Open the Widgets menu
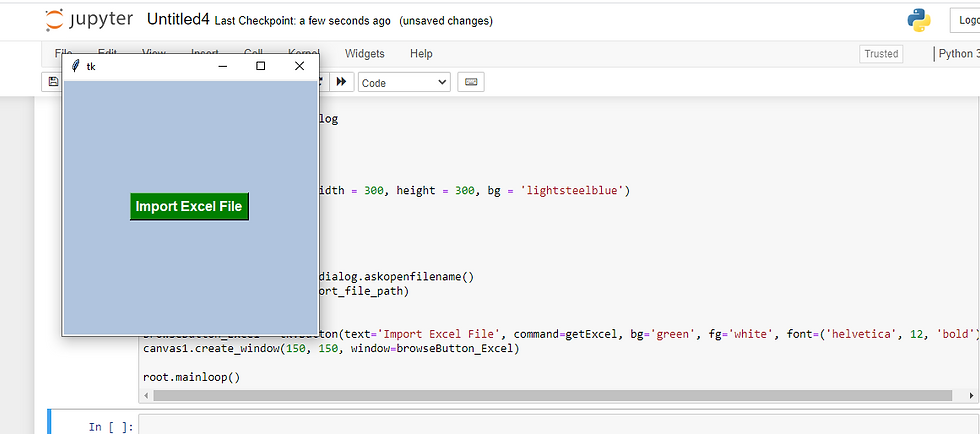The height and width of the screenshot is (434, 980). coord(364,54)
